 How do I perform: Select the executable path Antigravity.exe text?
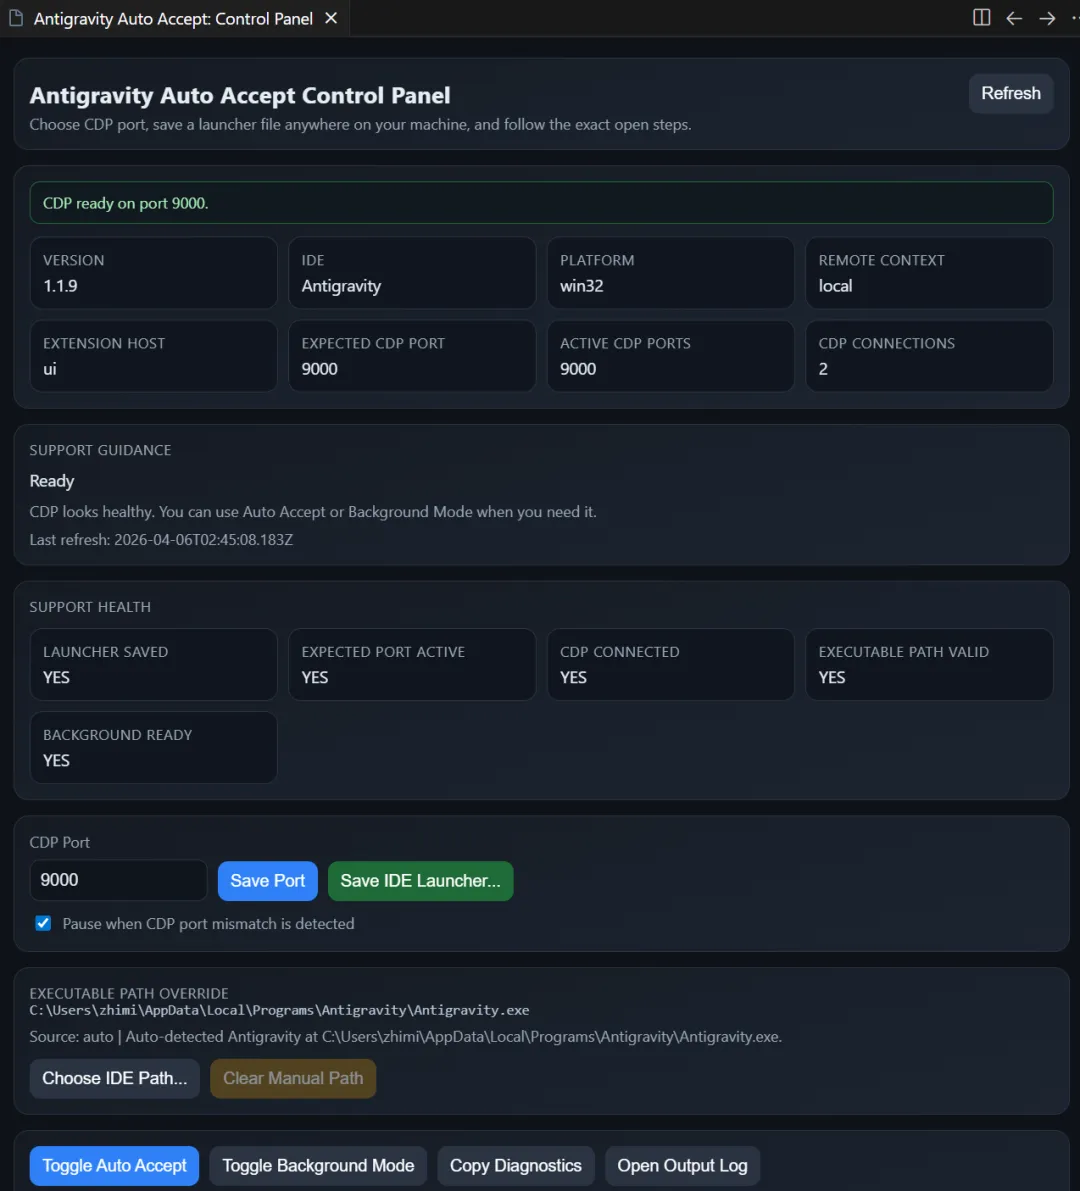pyautogui.click(x=279, y=1010)
